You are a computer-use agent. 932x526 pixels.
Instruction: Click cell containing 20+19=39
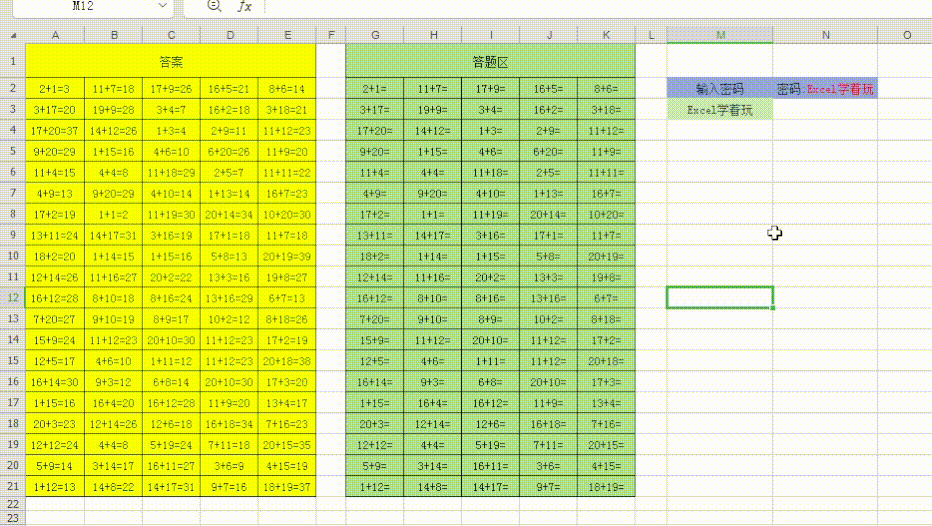pyautogui.click(x=287, y=256)
